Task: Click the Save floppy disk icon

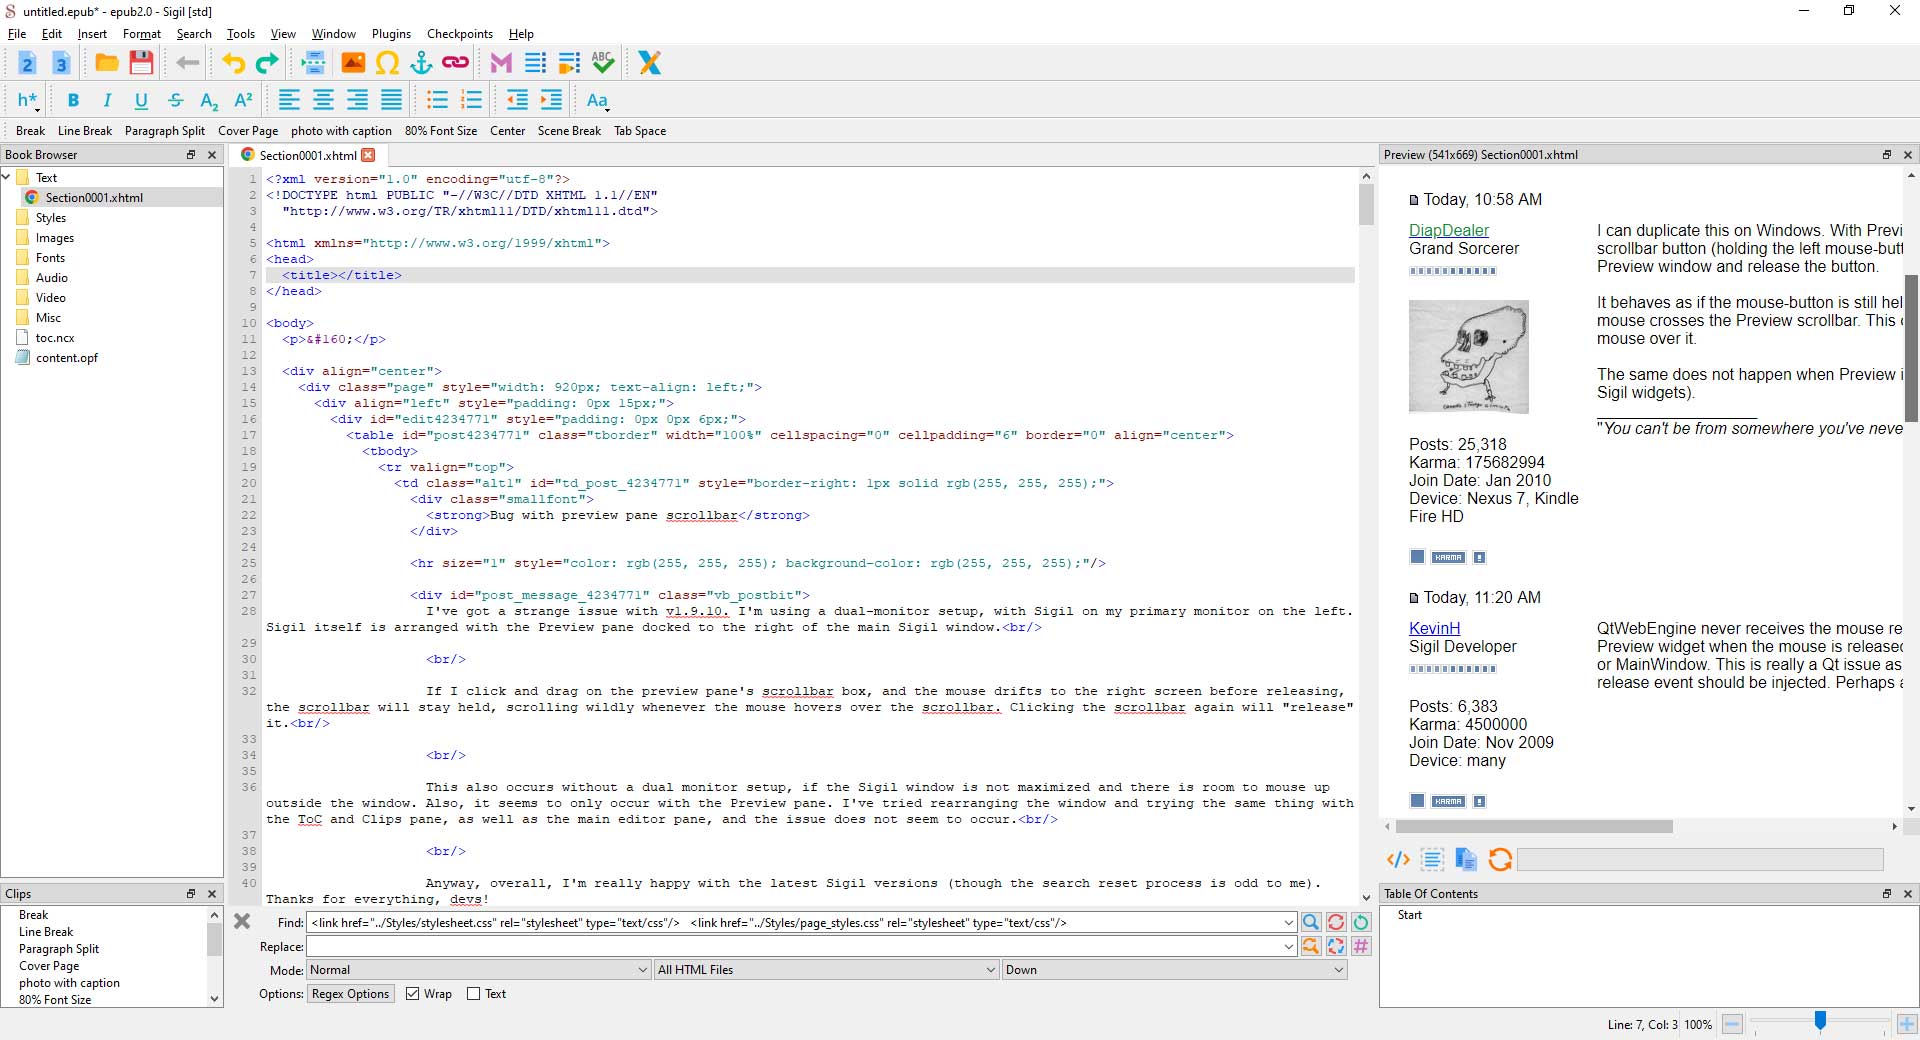Action: point(141,63)
